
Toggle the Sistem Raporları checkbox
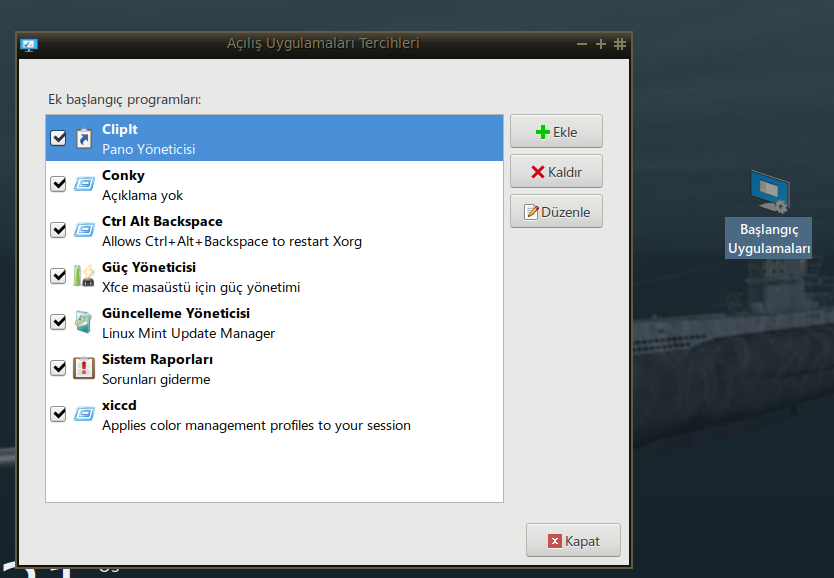coord(58,367)
